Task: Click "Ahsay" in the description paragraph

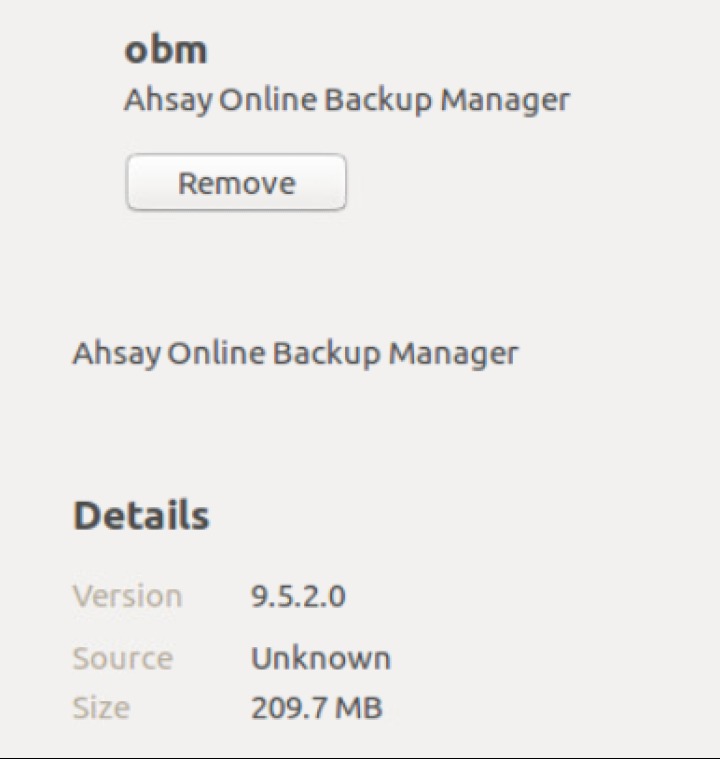Action: tap(114, 354)
